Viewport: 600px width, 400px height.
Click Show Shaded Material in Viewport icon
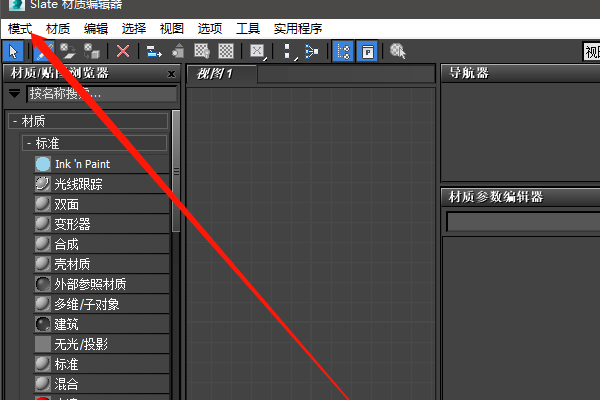(x=202, y=51)
